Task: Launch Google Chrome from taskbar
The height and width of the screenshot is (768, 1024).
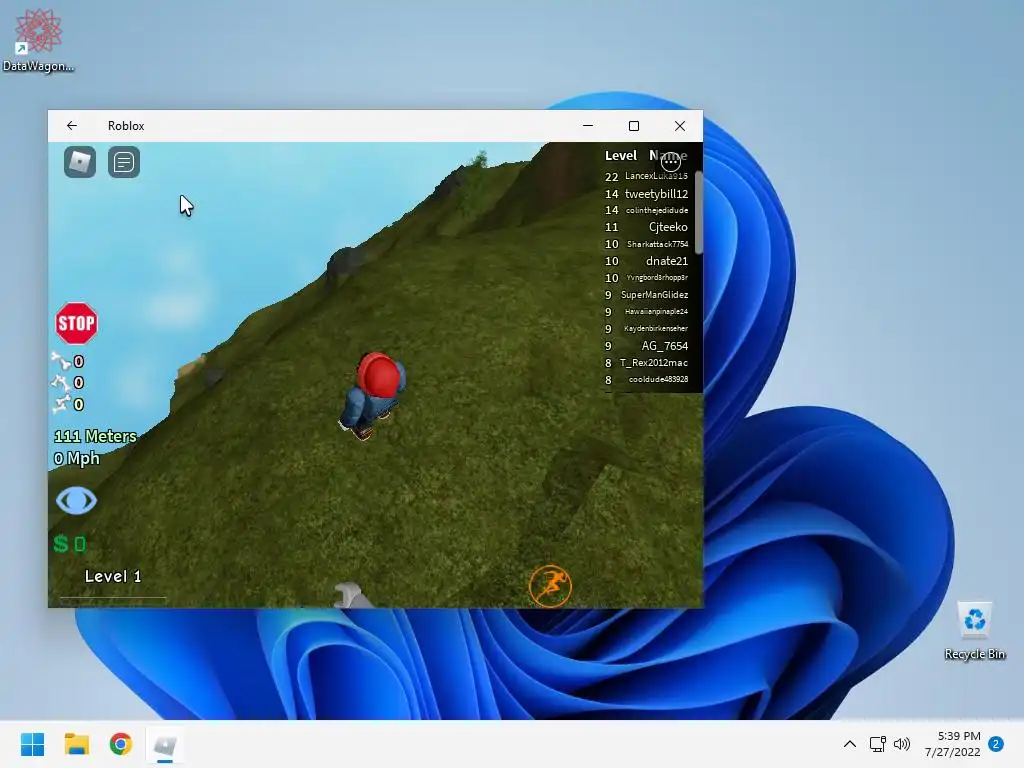Action: pyautogui.click(x=121, y=744)
